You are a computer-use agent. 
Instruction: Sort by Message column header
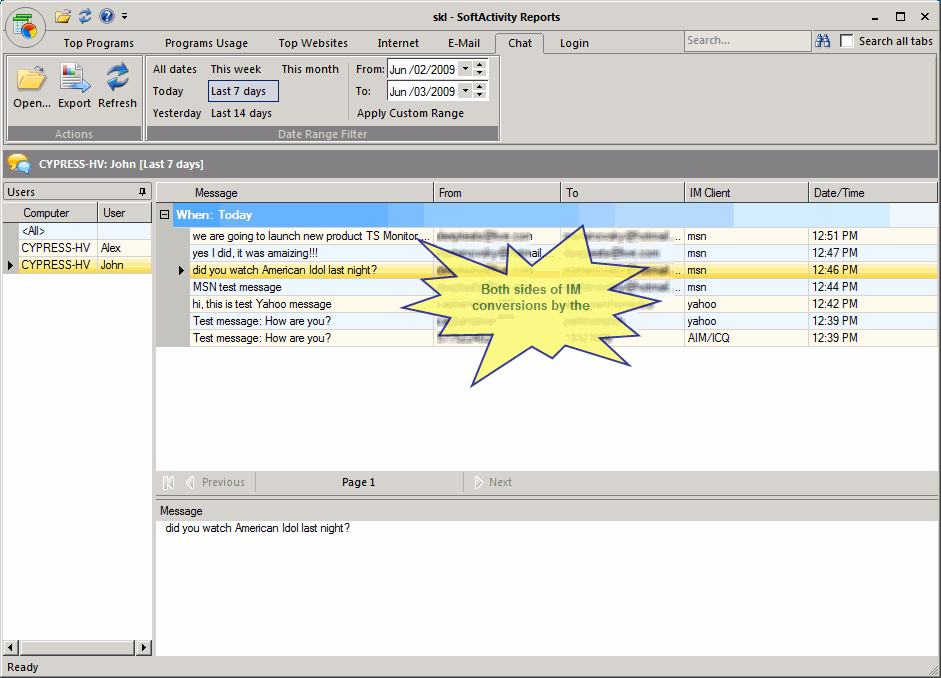tap(295, 193)
